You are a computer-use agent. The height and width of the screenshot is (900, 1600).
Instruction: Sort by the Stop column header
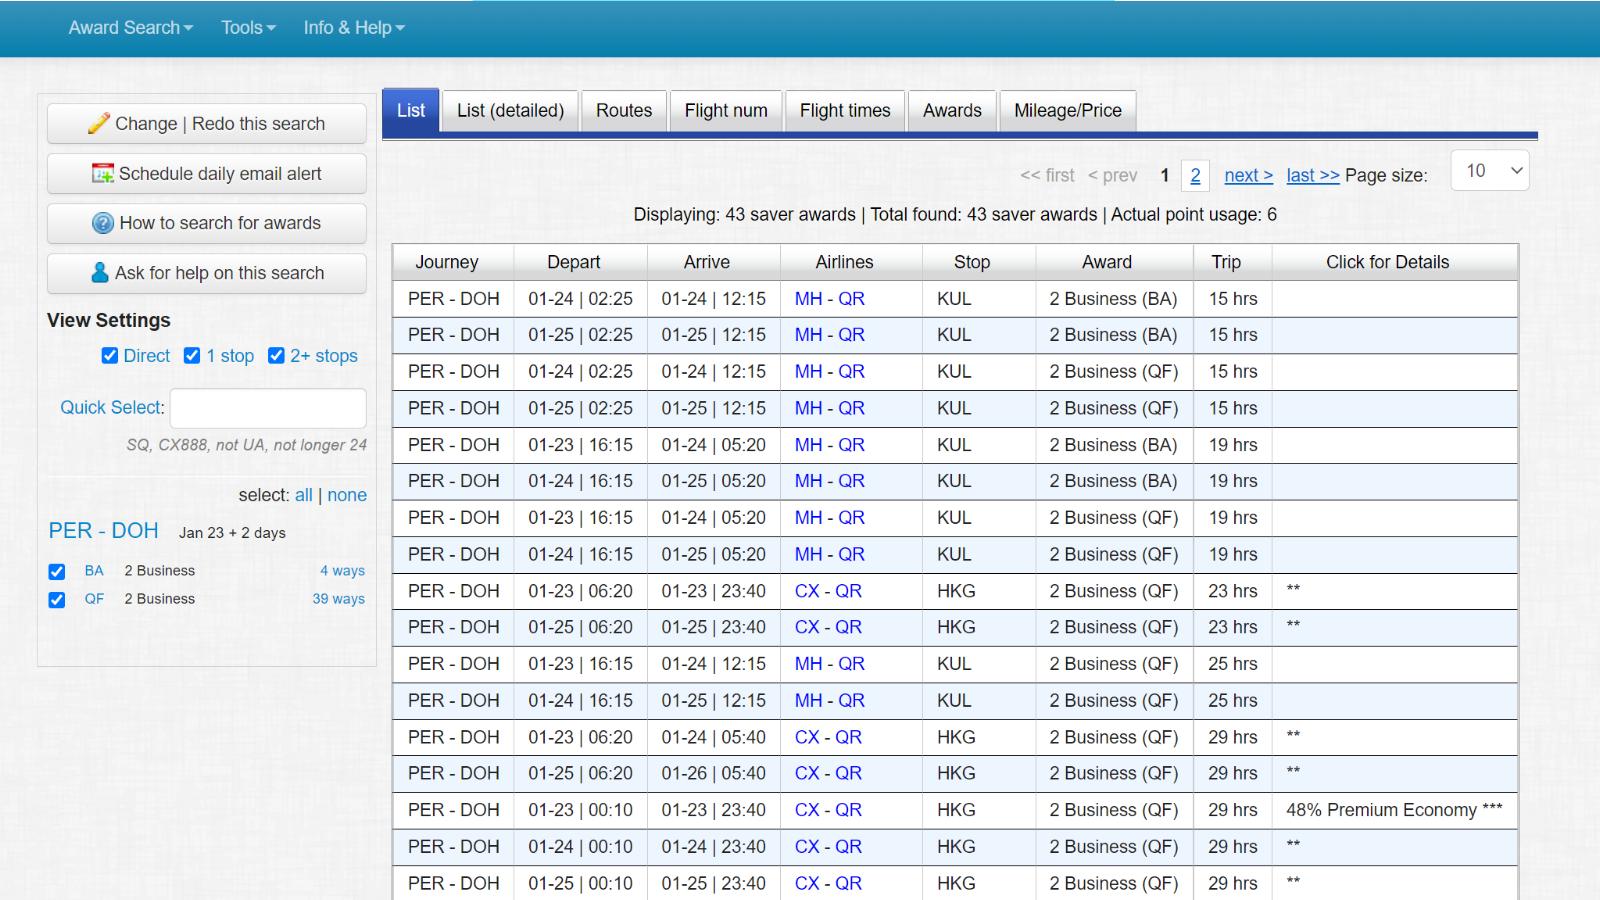click(978, 262)
